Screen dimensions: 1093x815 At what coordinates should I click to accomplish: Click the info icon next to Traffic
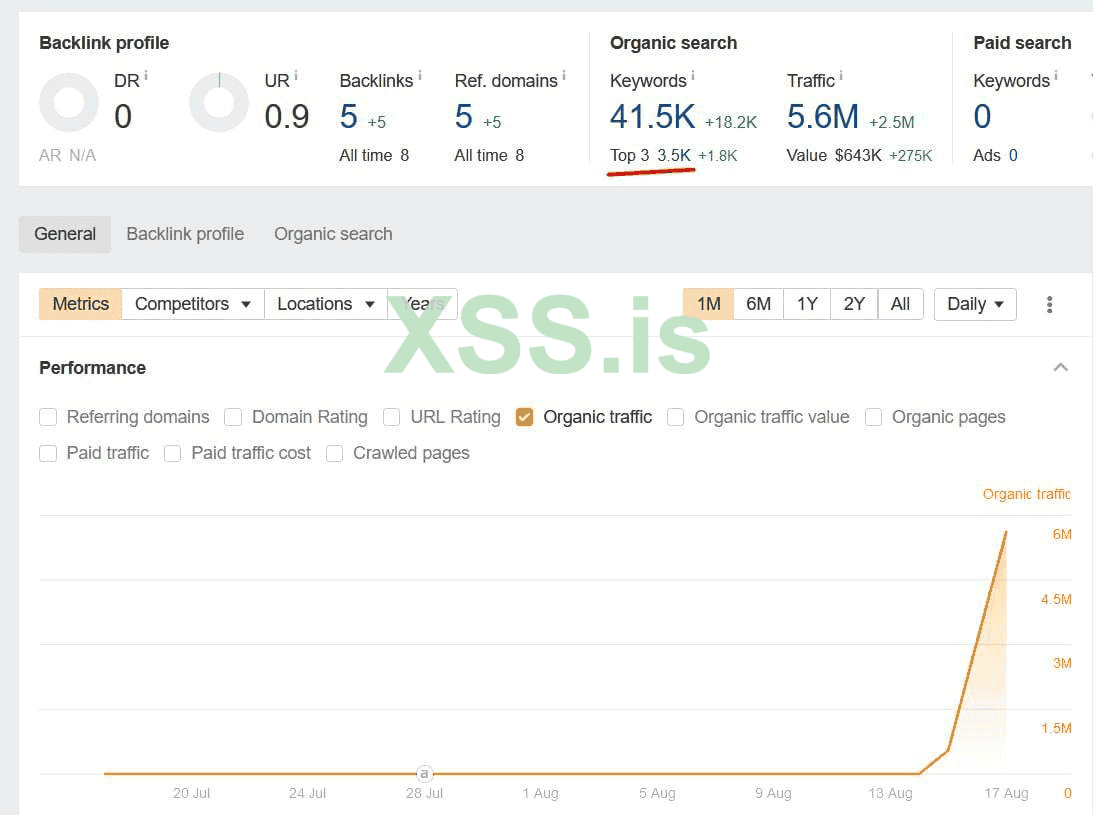click(x=841, y=75)
